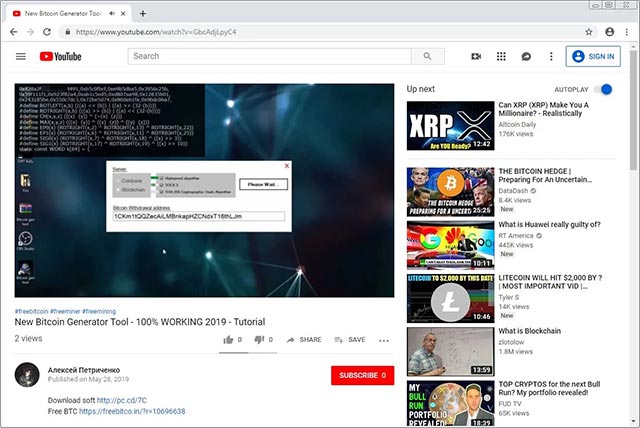The width and height of the screenshot is (640, 428).
Task: Toggle the Autoplay switch
Action: [x=603, y=89]
